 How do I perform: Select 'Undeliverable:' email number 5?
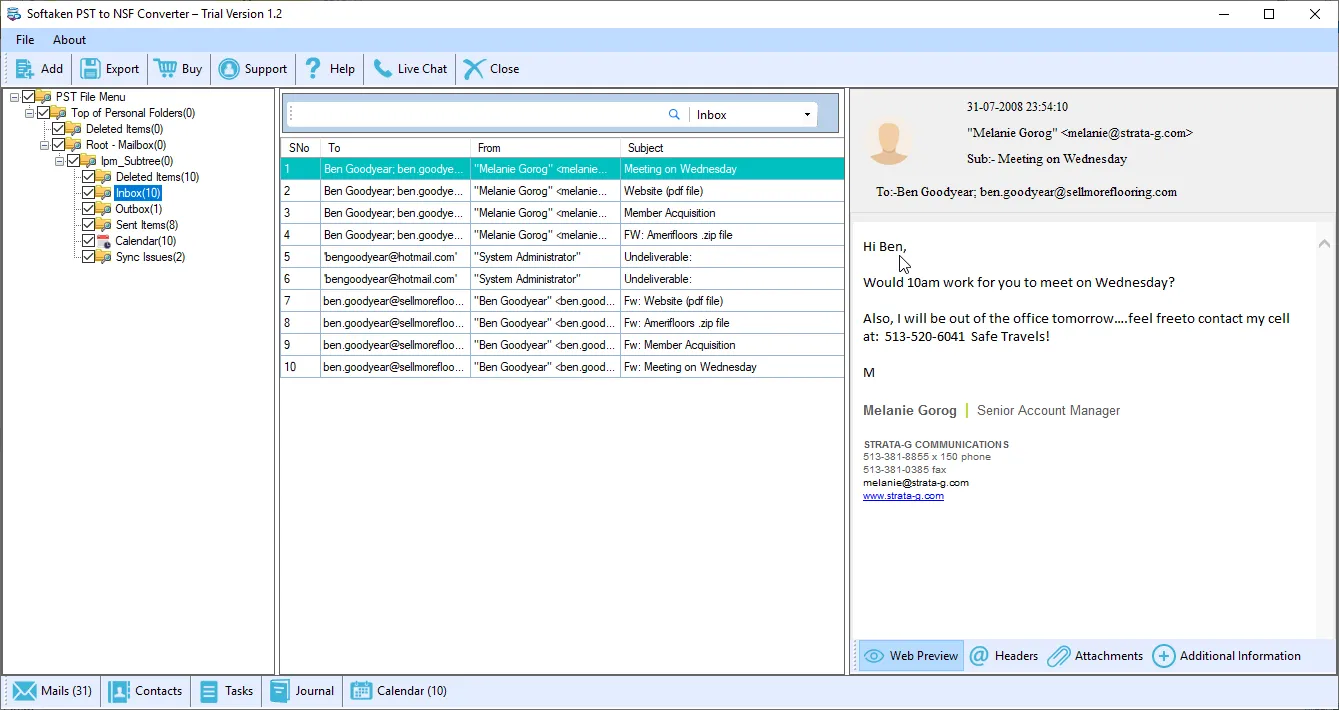562,257
